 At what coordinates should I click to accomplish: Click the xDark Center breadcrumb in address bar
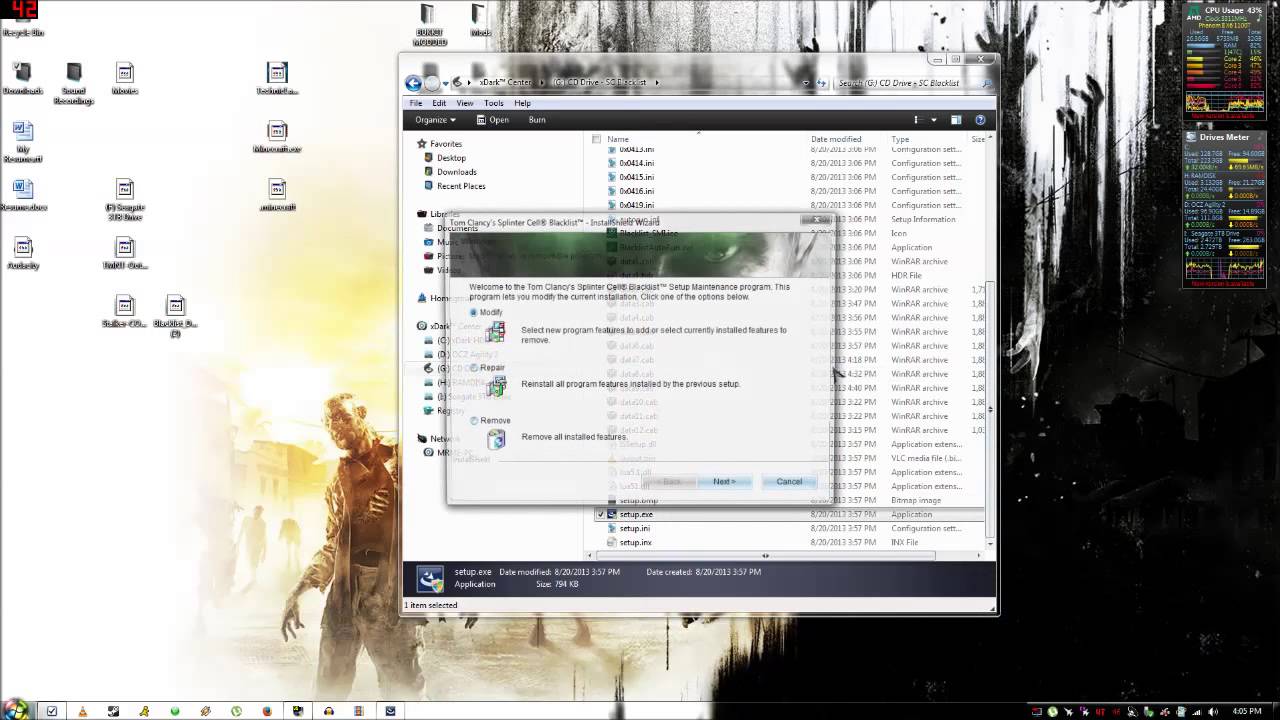click(x=505, y=82)
